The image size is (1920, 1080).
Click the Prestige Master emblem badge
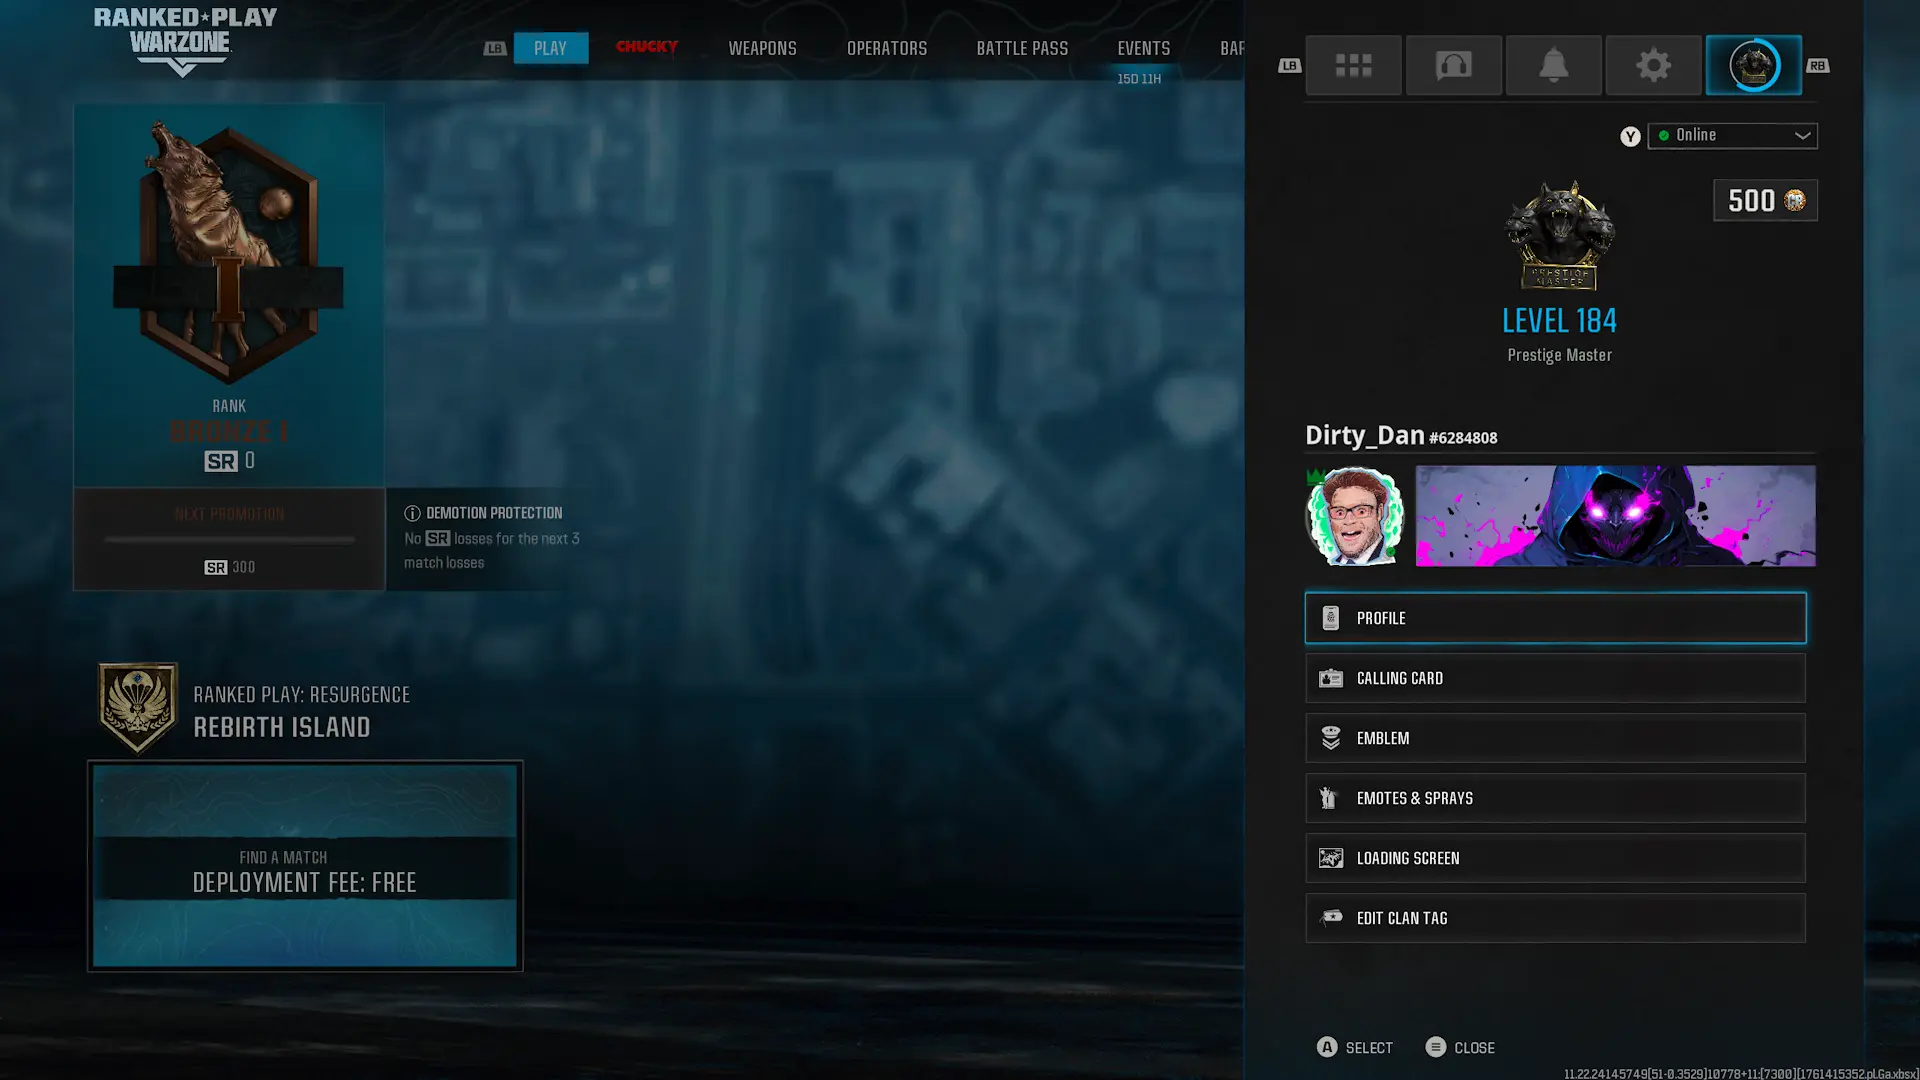(1559, 236)
